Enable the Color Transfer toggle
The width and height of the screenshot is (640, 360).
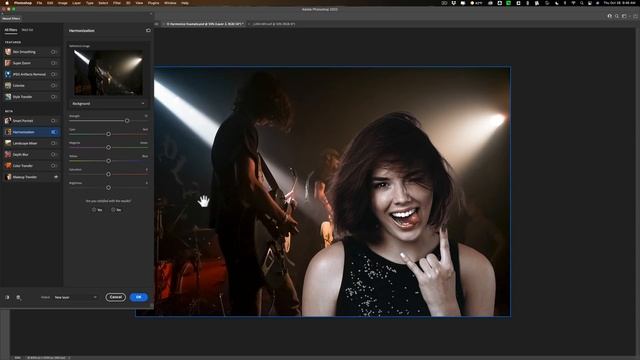tap(53, 166)
